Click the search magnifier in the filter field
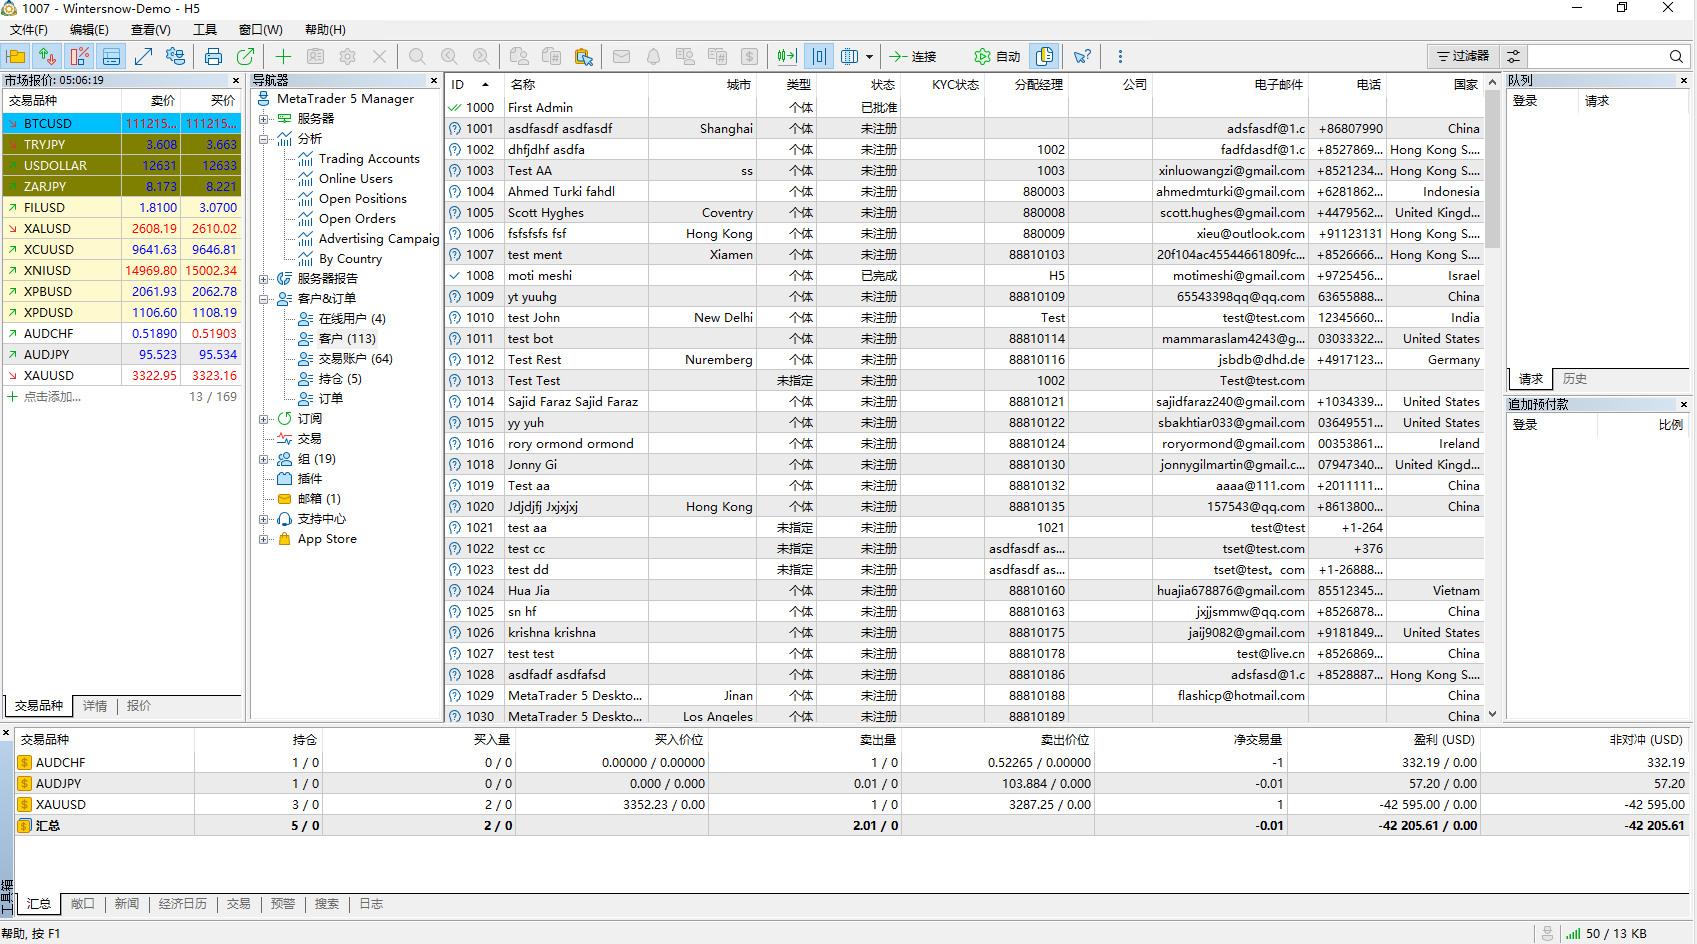Image resolution: width=1697 pixels, height=944 pixels. coord(1676,56)
